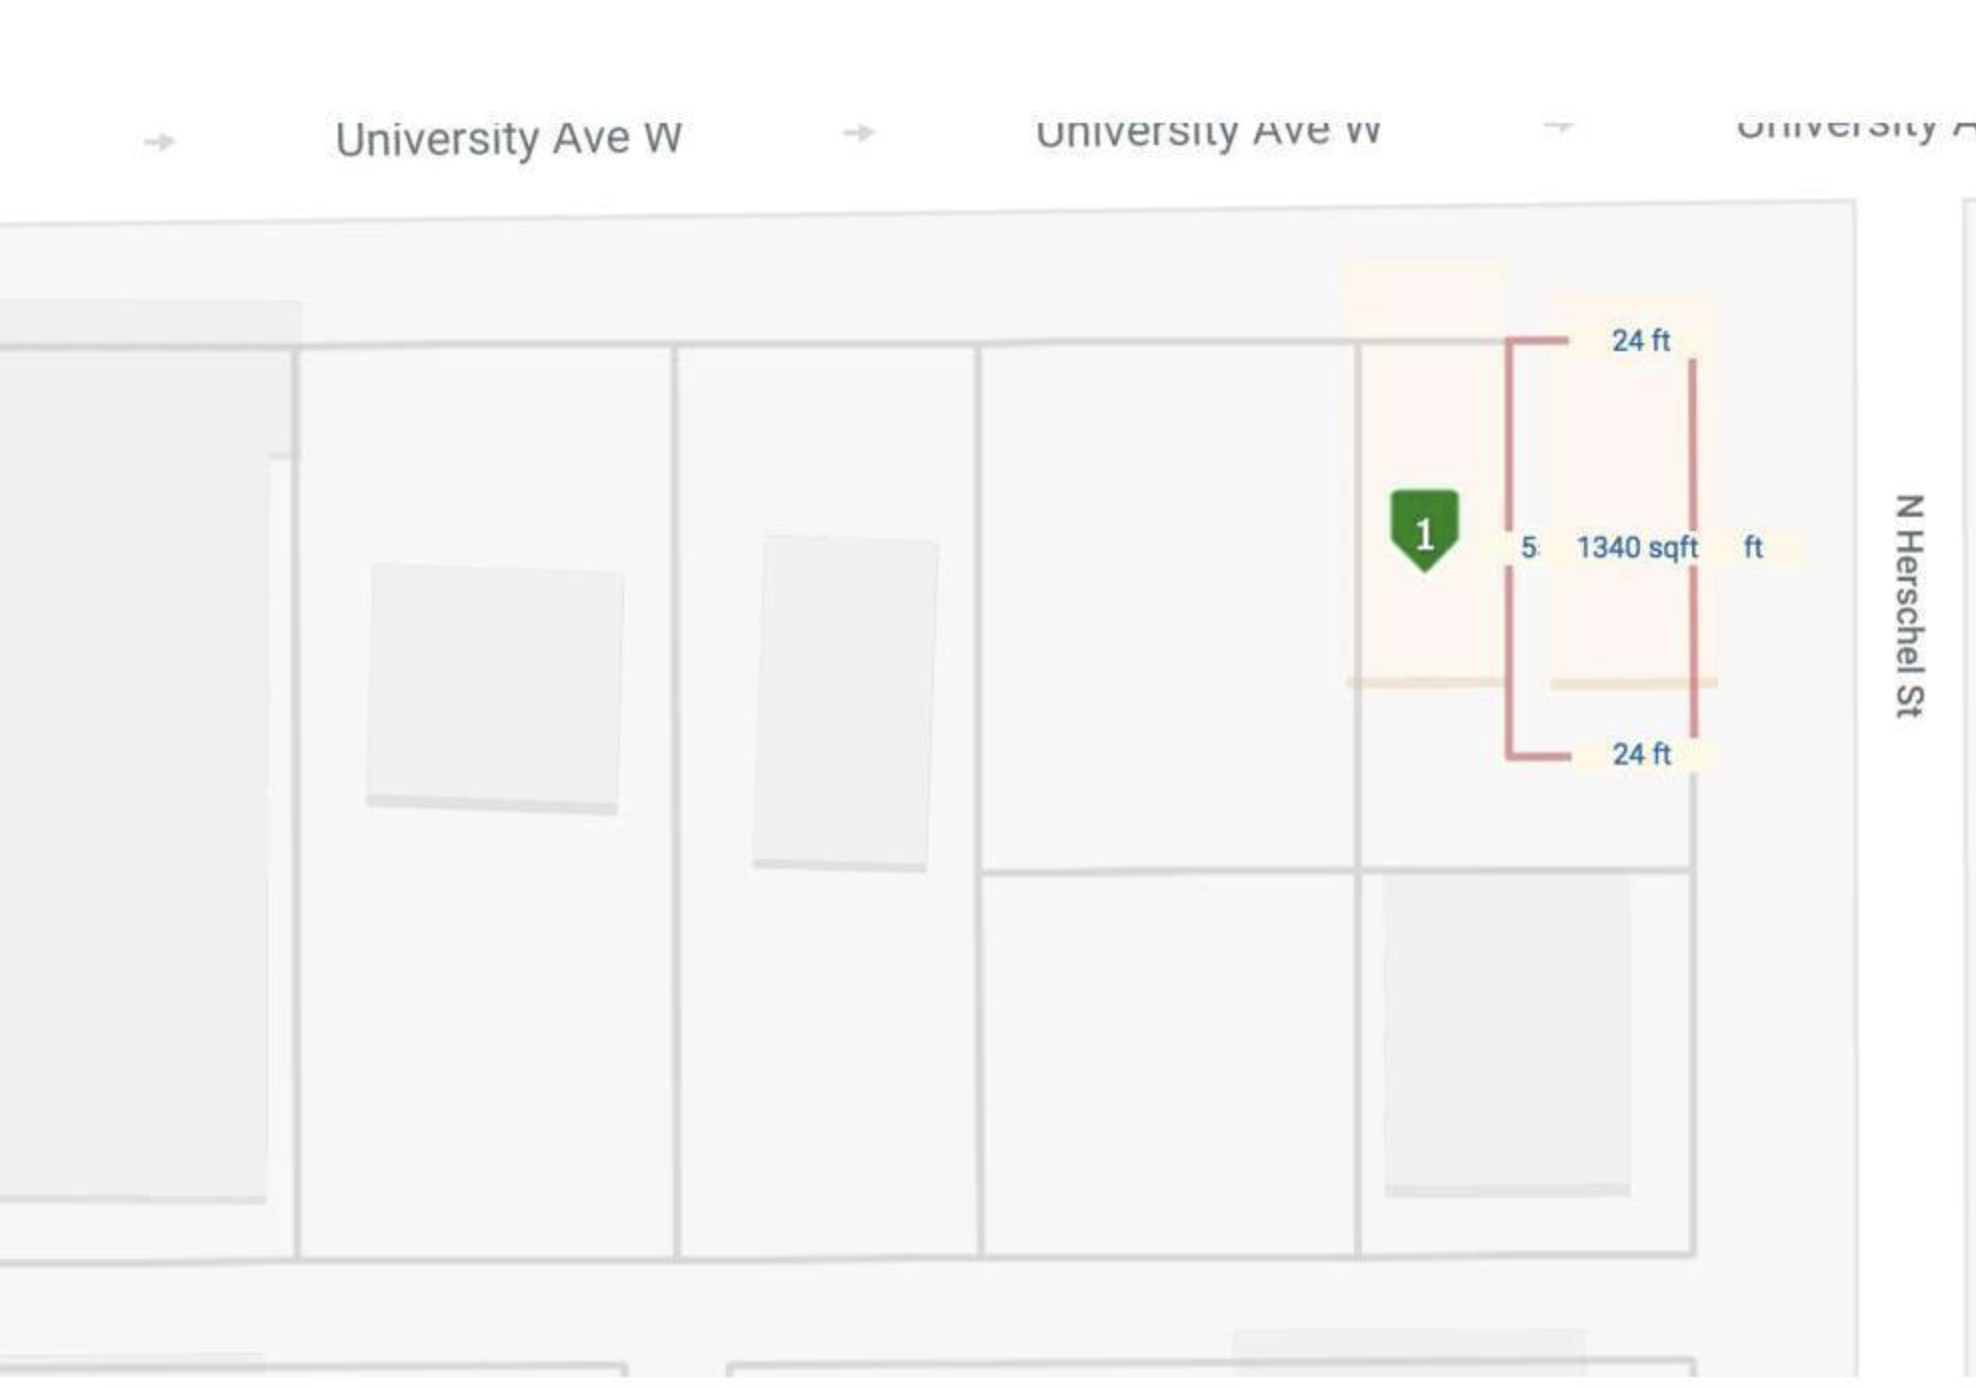Image resolution: width=1976 pixels, height=1388 pixels.
Task: Click the ft label right of 1340 sqft
Action: pos(1753,547)
